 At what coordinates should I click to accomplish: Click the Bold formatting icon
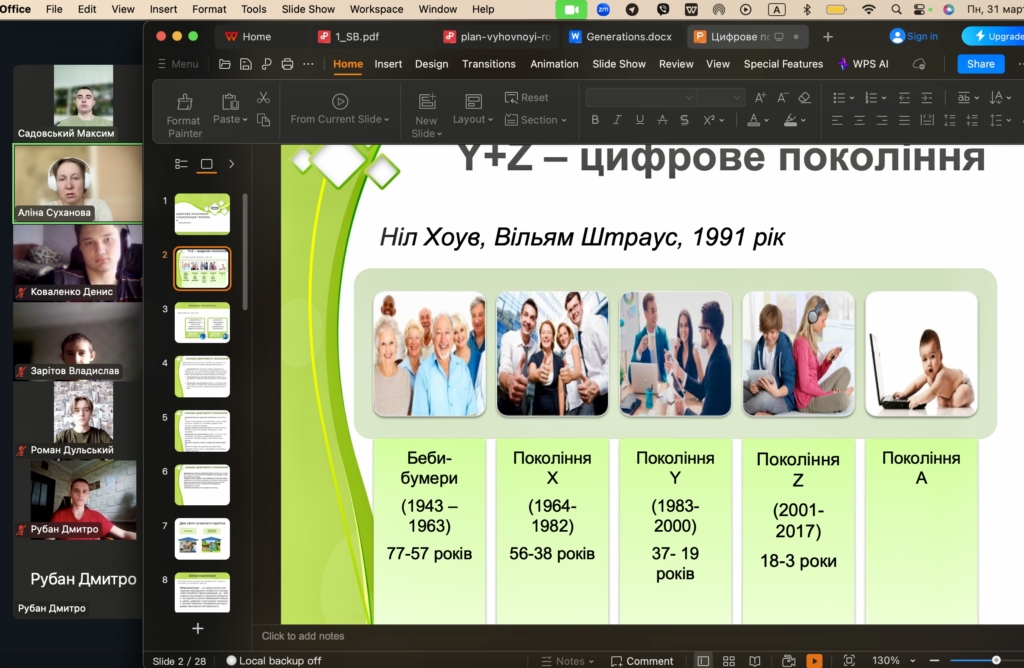[594, 120]
